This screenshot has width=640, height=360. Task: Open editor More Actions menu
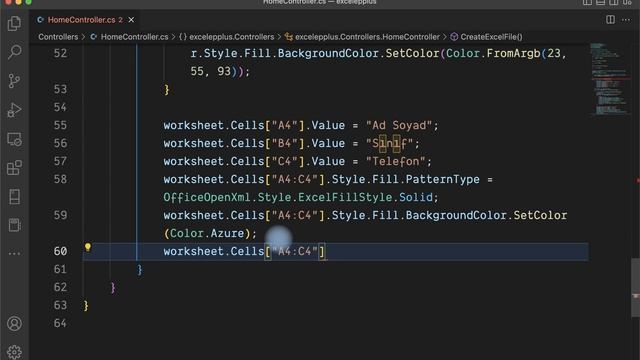[626, 20]
